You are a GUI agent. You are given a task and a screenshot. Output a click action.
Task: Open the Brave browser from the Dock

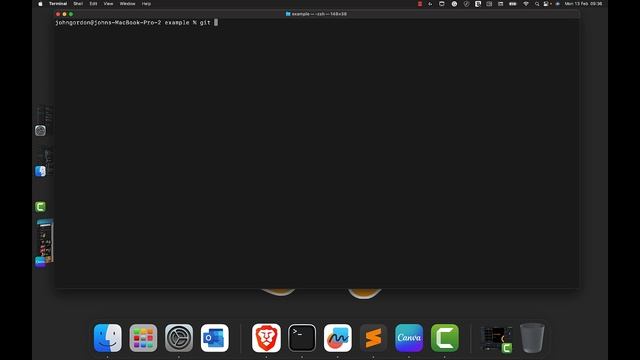tap(266, 338)
